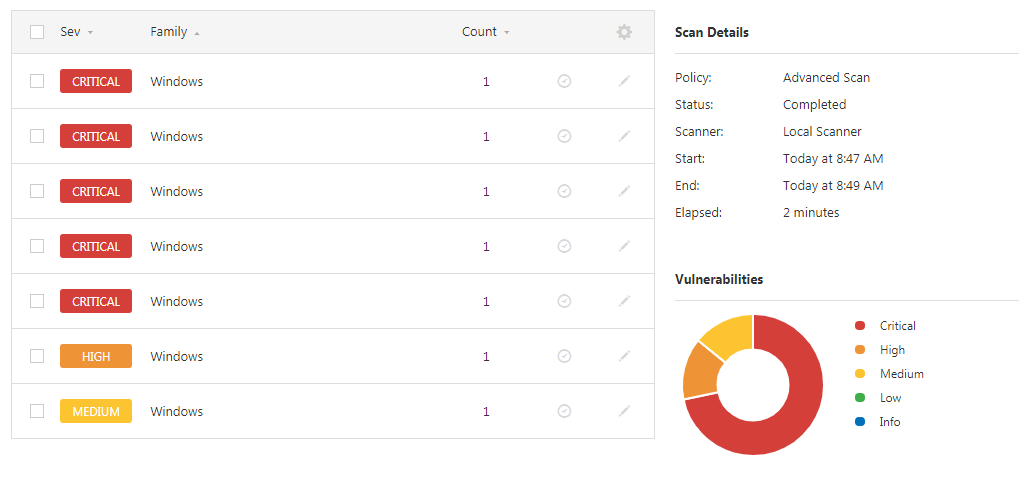Click the pencil edit icon in the MEDIUM row

click(624, 411)
